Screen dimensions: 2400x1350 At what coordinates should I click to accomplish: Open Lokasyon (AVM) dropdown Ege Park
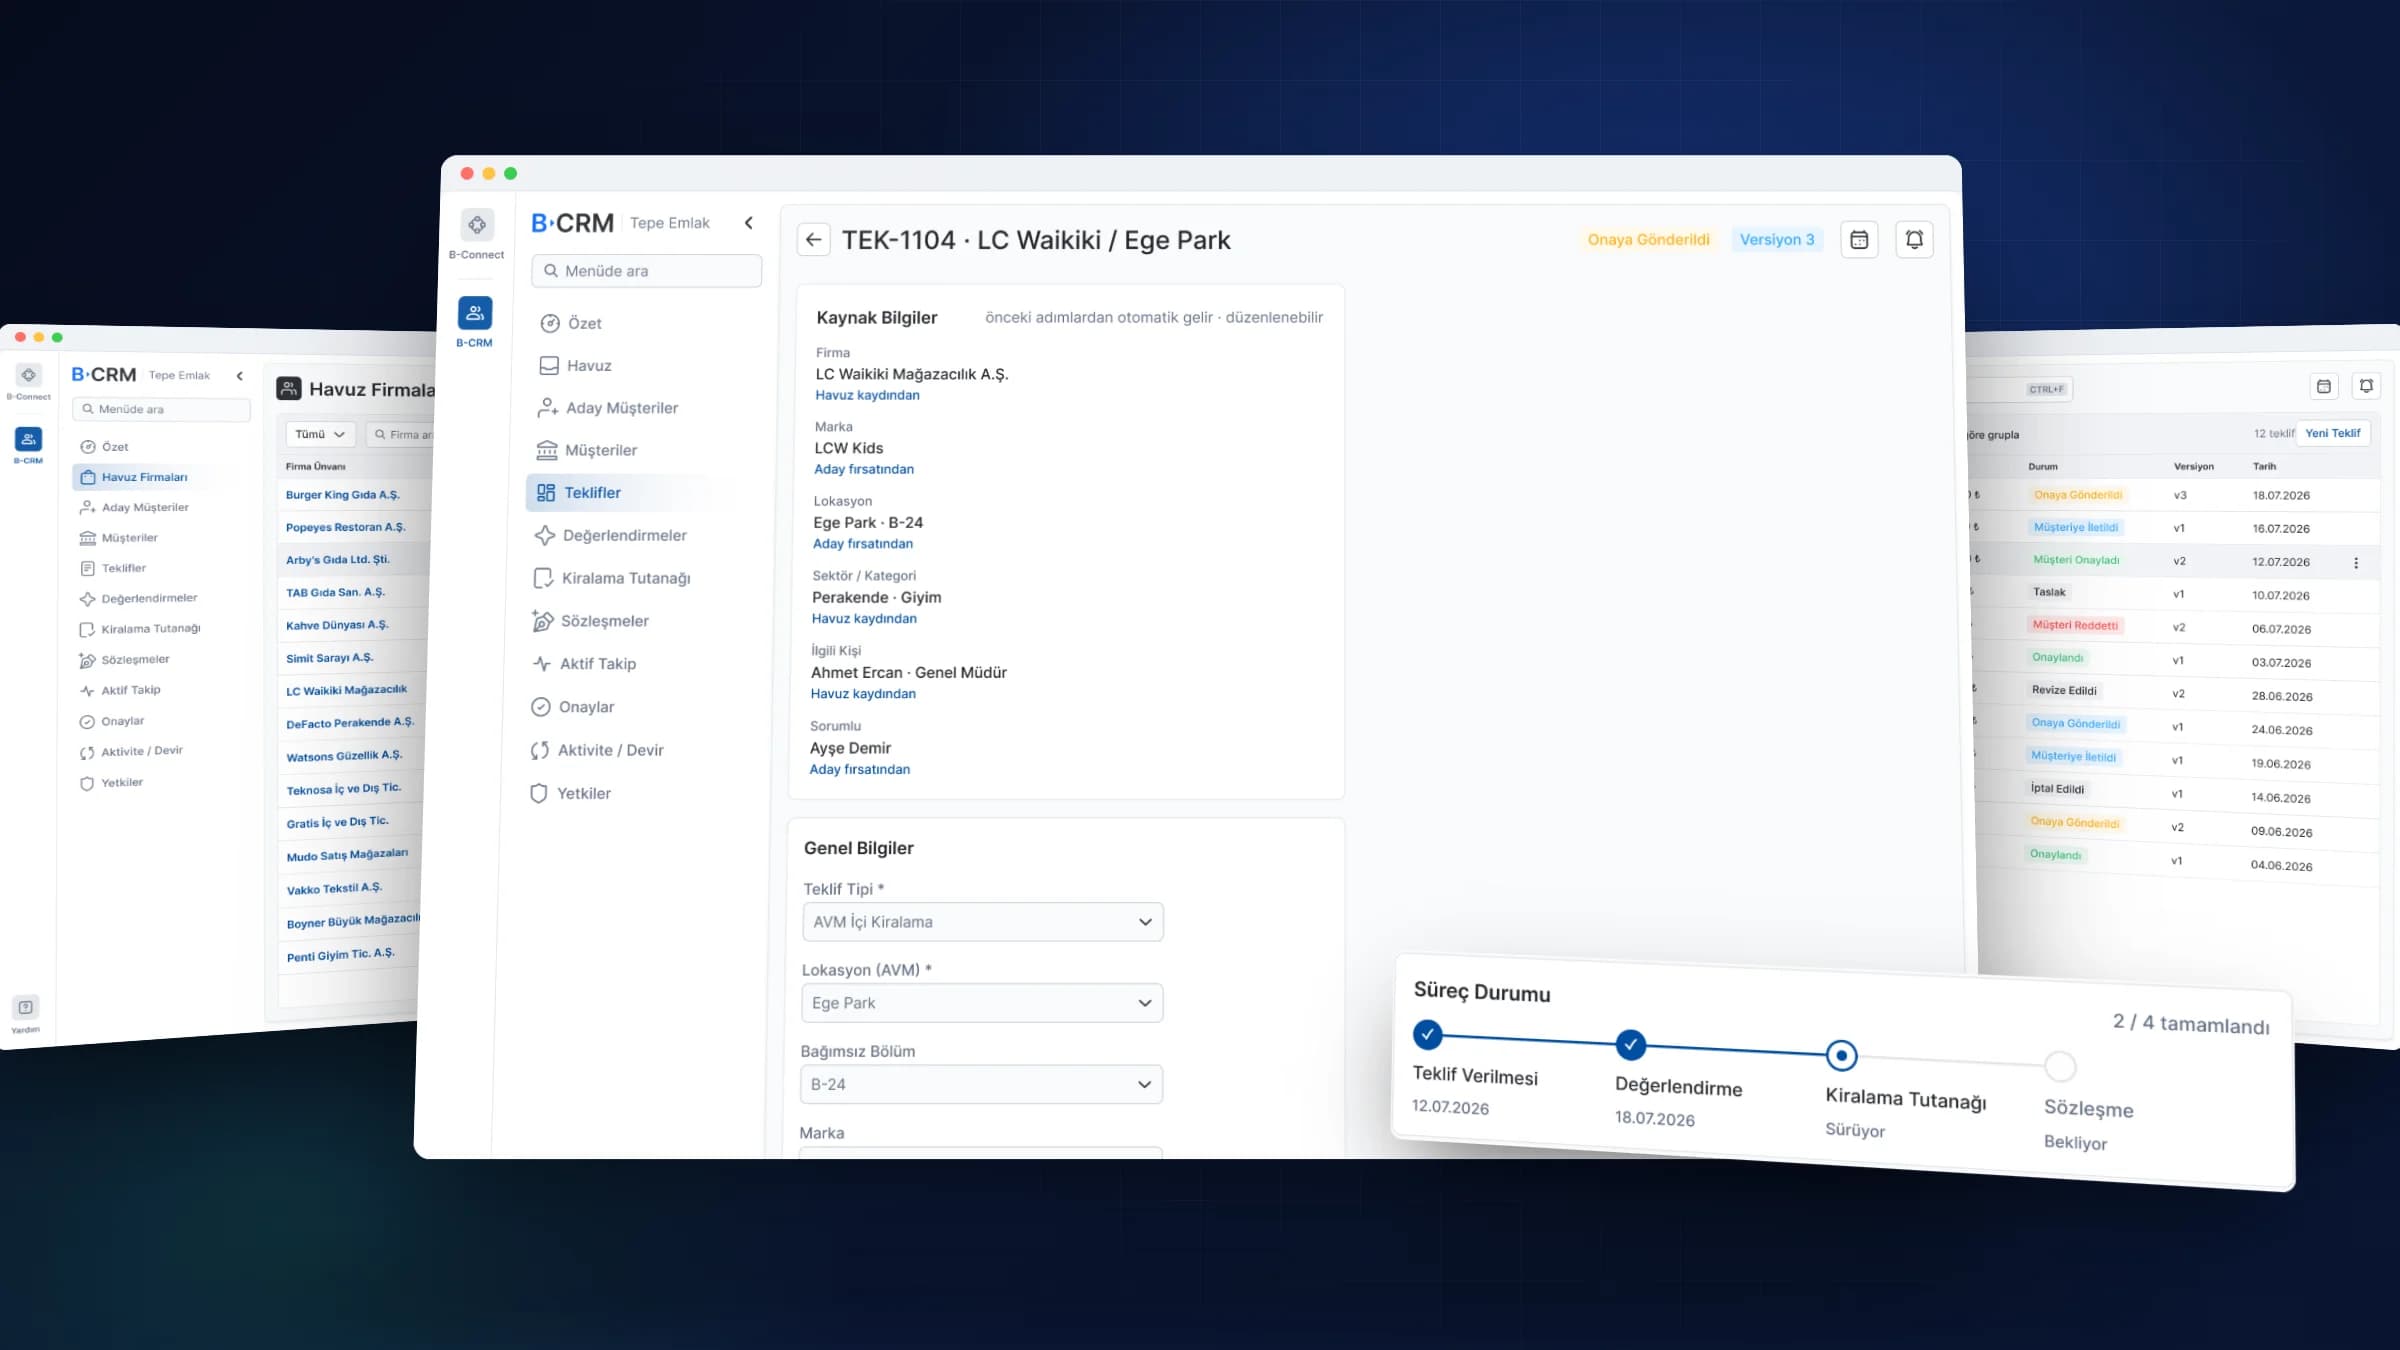982,1003
